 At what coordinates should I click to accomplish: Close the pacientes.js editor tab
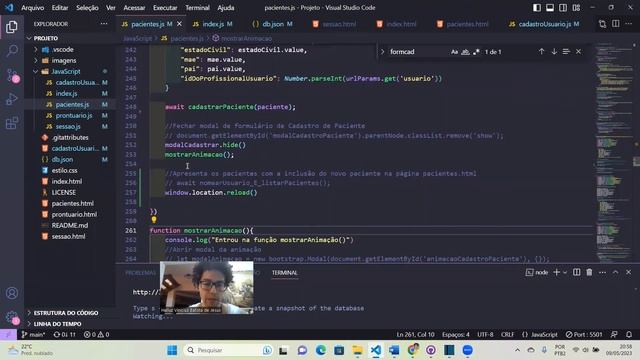point(179,24)
